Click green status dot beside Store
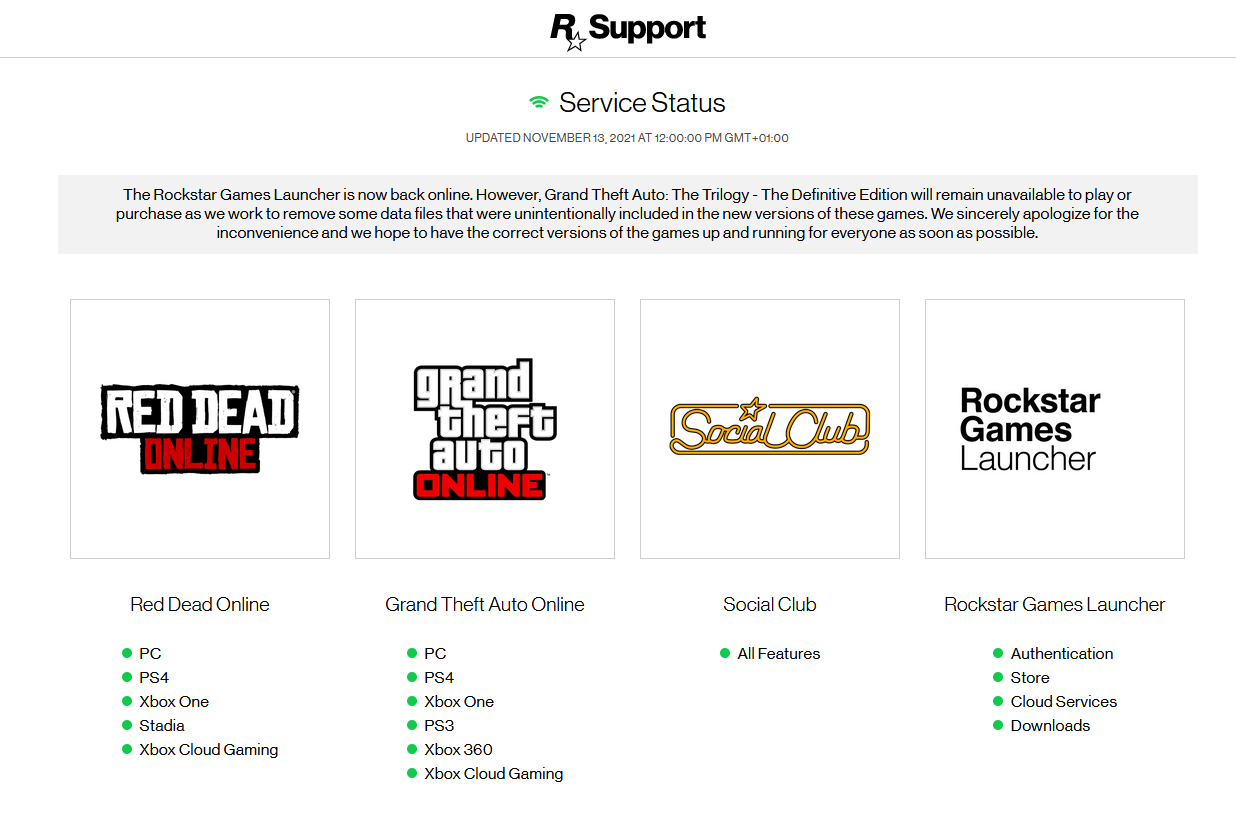This screenshot has height=826, width=1236. click(998, 677)
